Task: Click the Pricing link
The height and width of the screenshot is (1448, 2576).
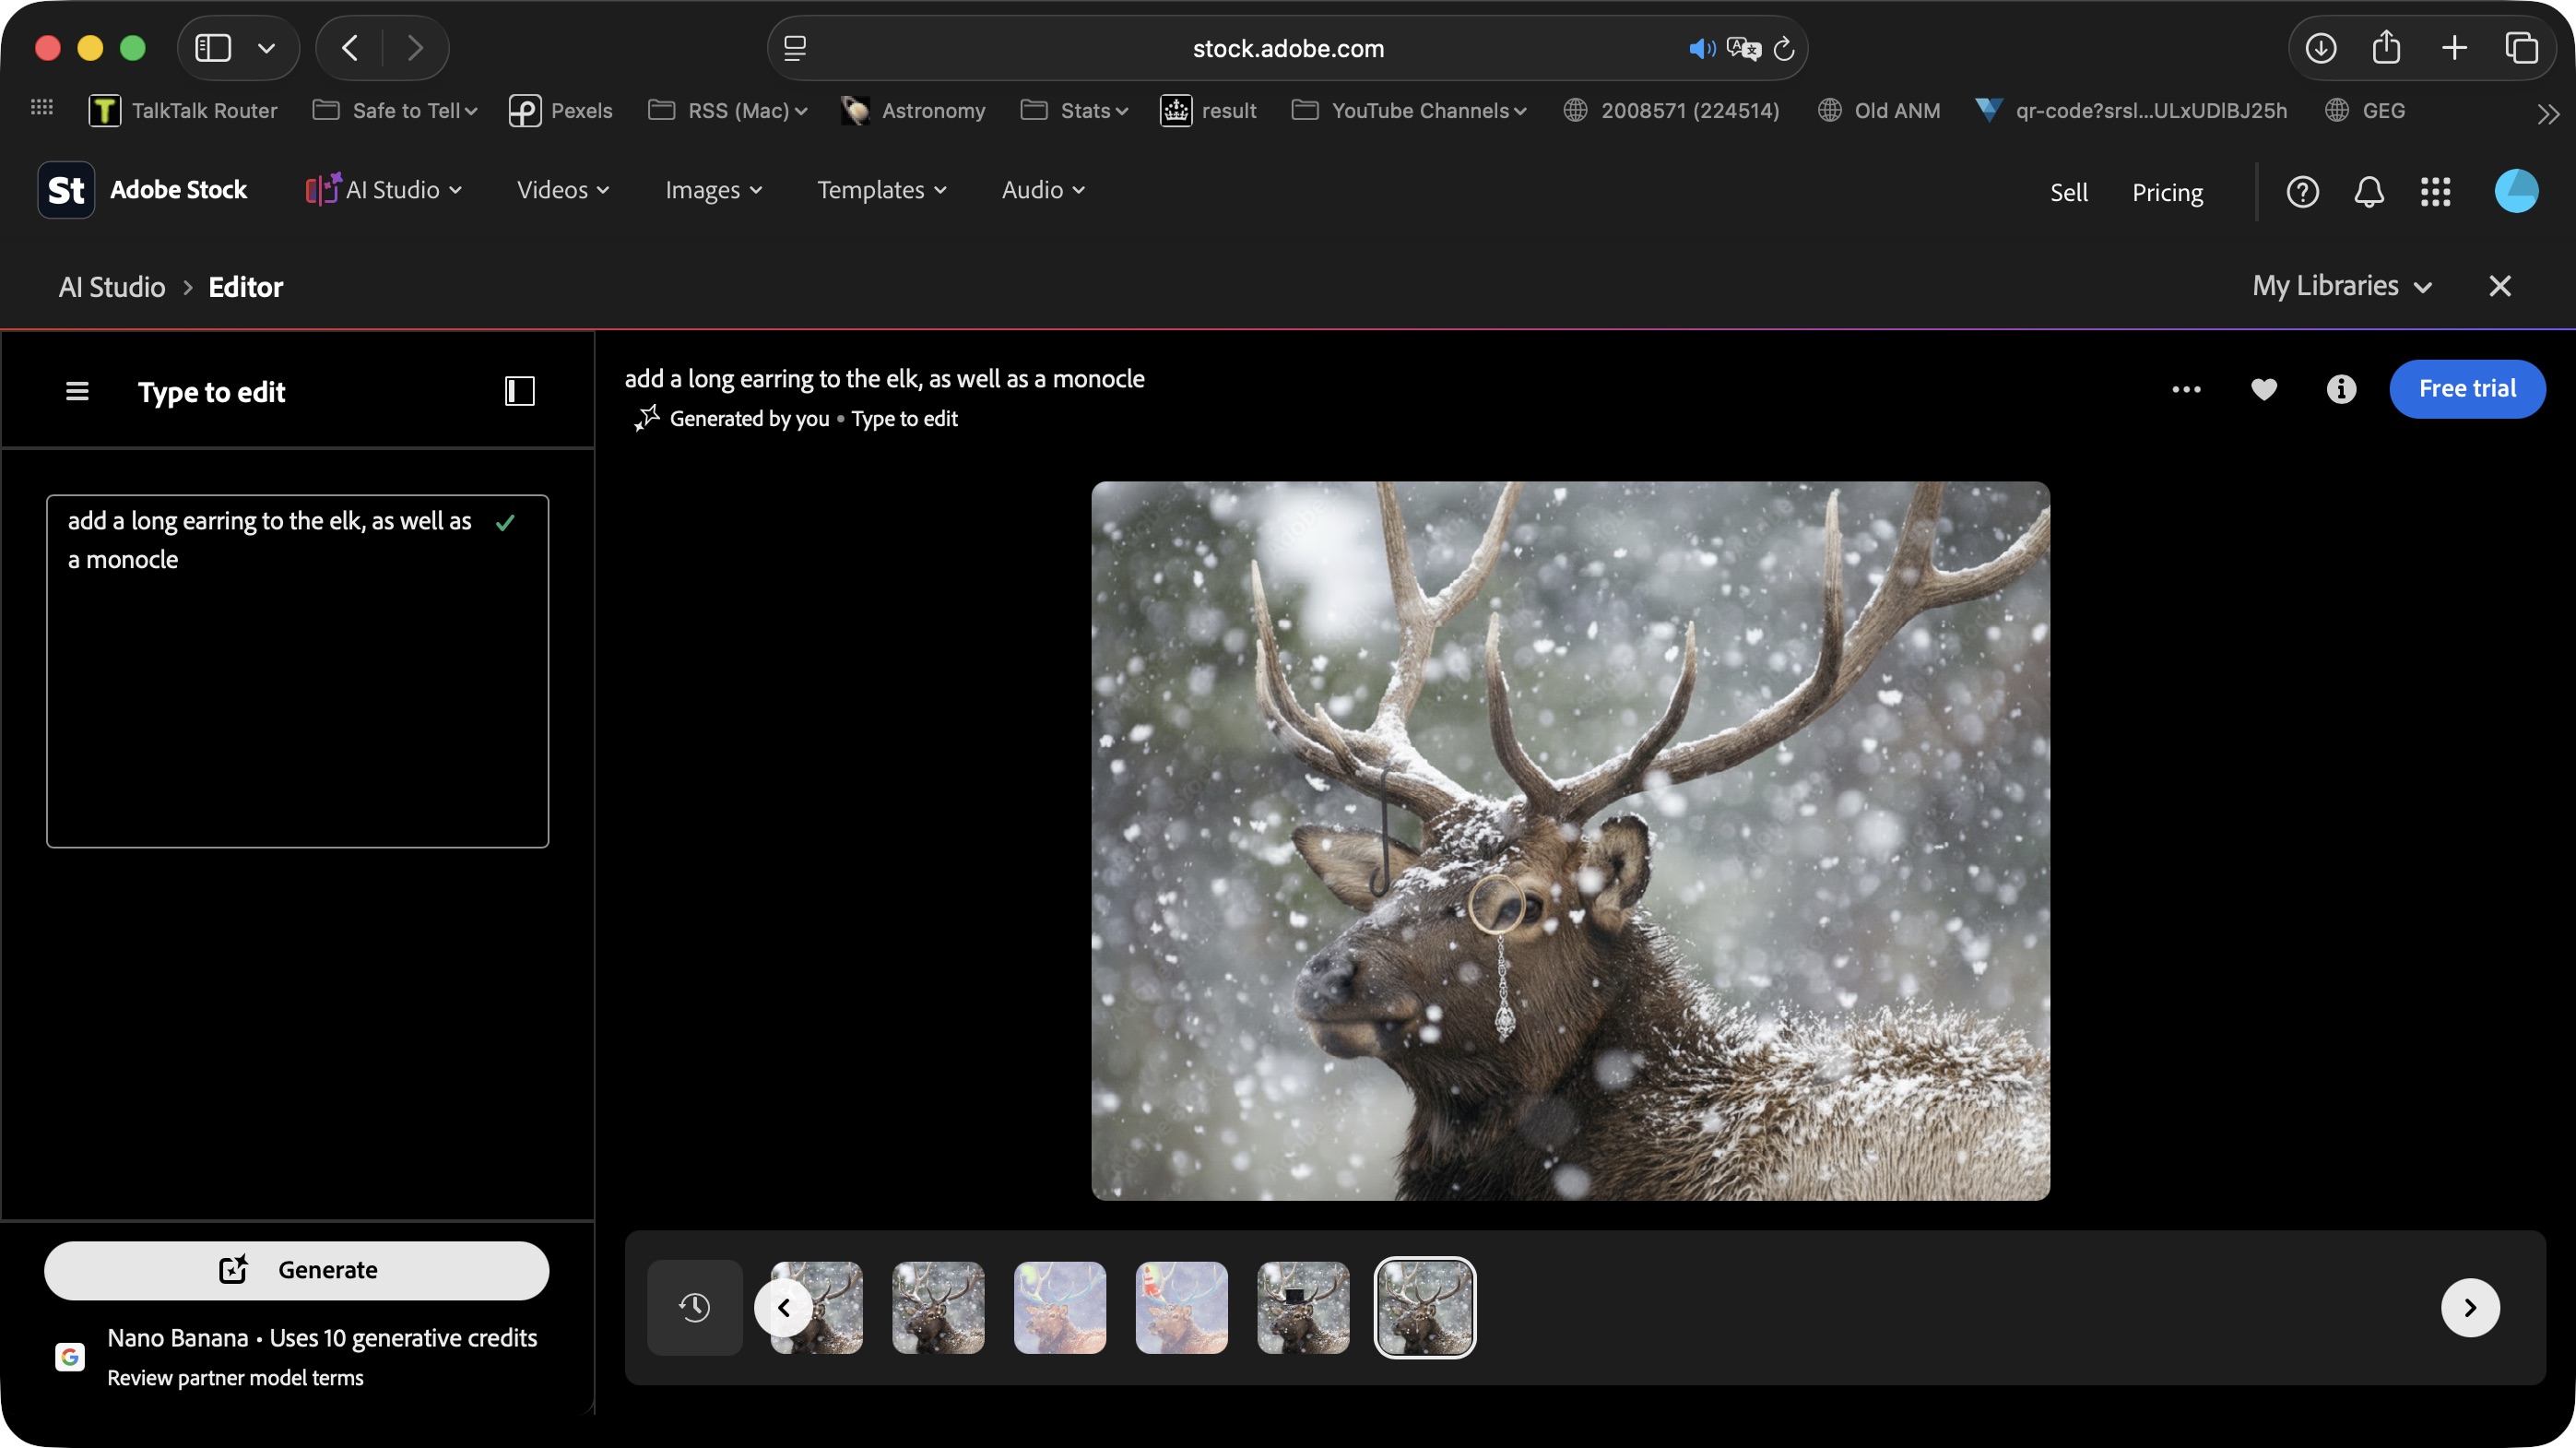Action: click(2167, 192)
